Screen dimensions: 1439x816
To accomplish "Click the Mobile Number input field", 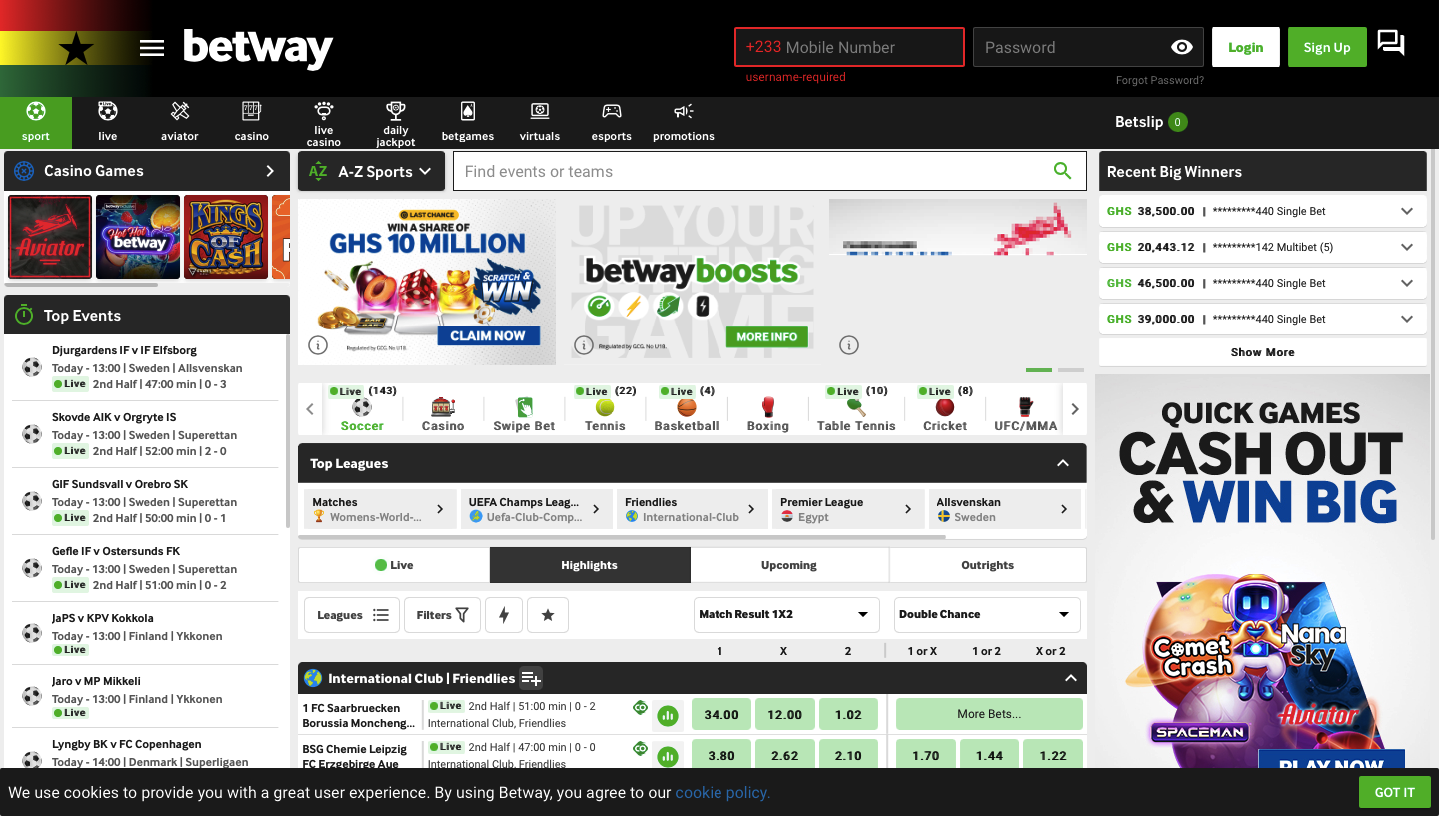I will click(849, 47).
